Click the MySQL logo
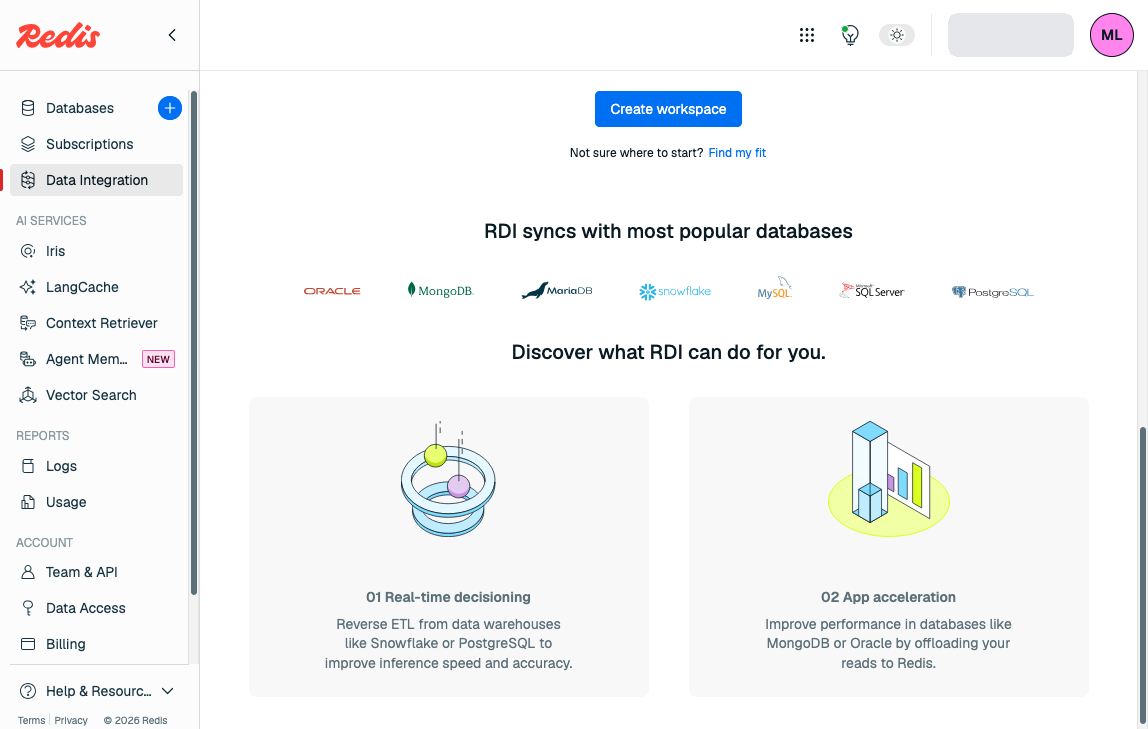Viewport: 1148px width, 729px height. point(775,288)
